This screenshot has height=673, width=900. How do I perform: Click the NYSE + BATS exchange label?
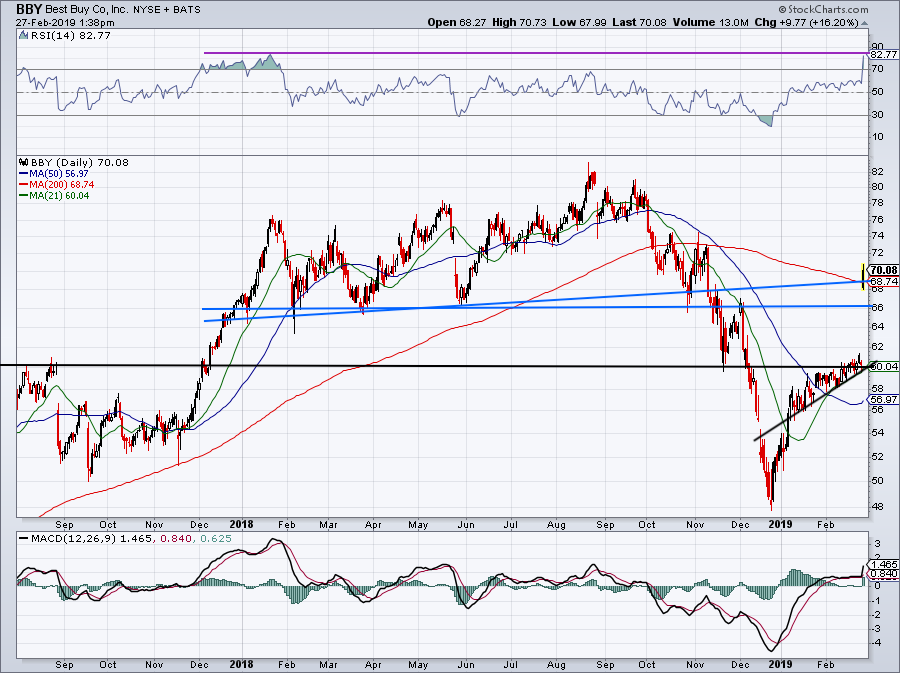coord(169,10)
